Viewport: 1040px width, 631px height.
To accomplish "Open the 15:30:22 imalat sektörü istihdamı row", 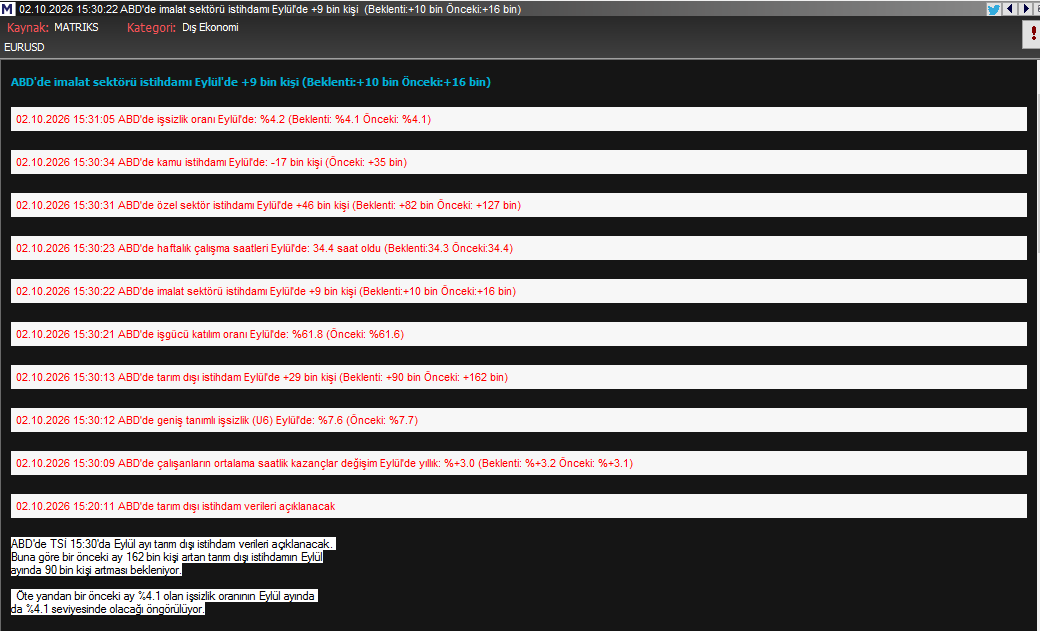I will click(x=519, y=291).
